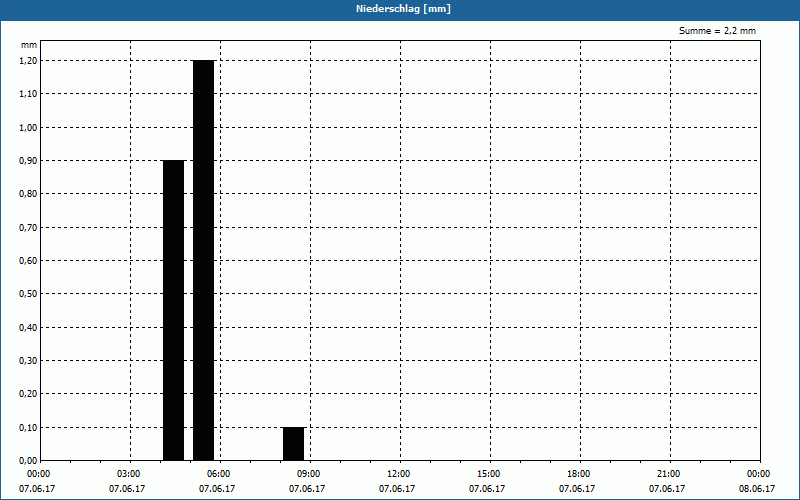Select the 0,40 y-axis value
The width and height of the screenshot is (800, 500).
click(x=29, y=328)
